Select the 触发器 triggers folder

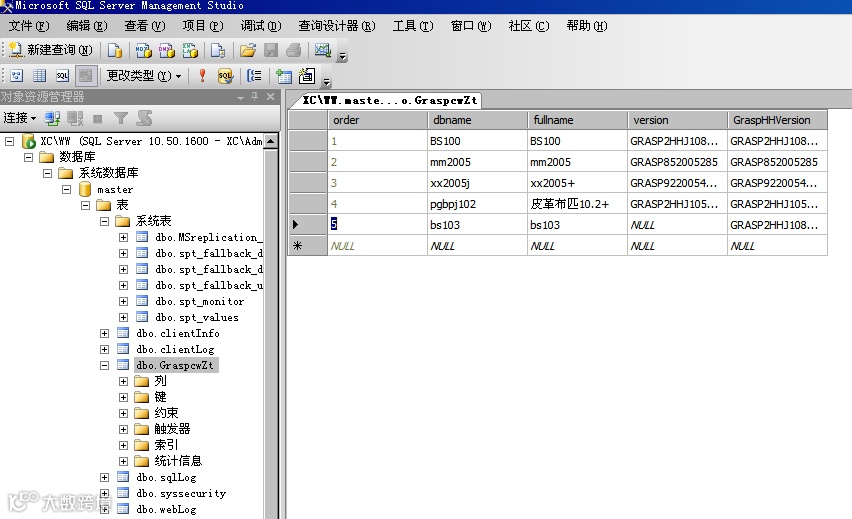(172, 429)
